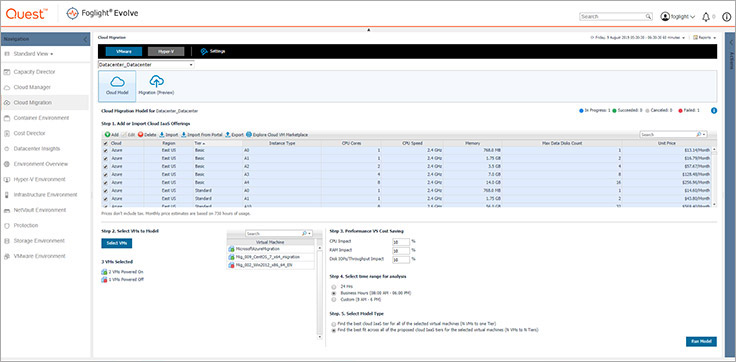This screenshot has height=362, width=736.
Task: Expand the Standard View dropdown
Action: pos(33,54)
